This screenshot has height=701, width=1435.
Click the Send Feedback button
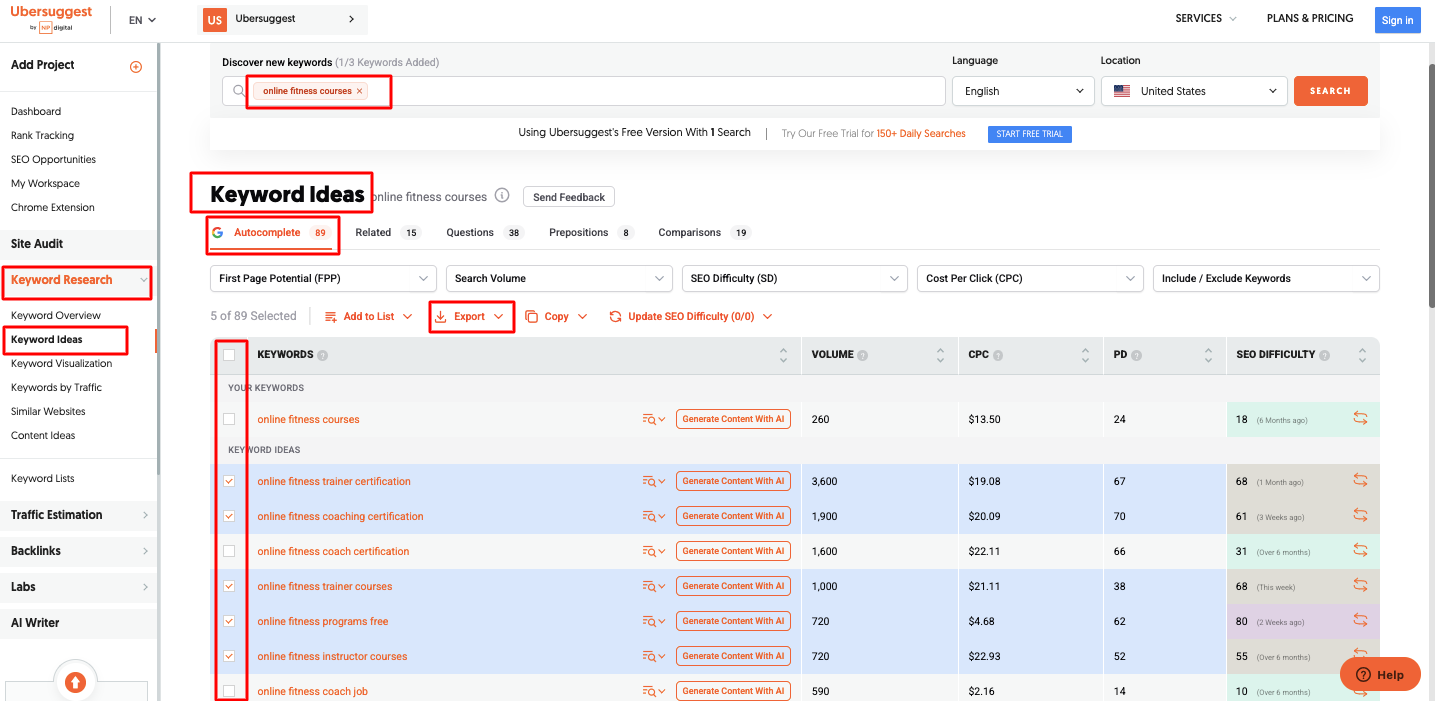pyautogui.click(x=569, y=197)
